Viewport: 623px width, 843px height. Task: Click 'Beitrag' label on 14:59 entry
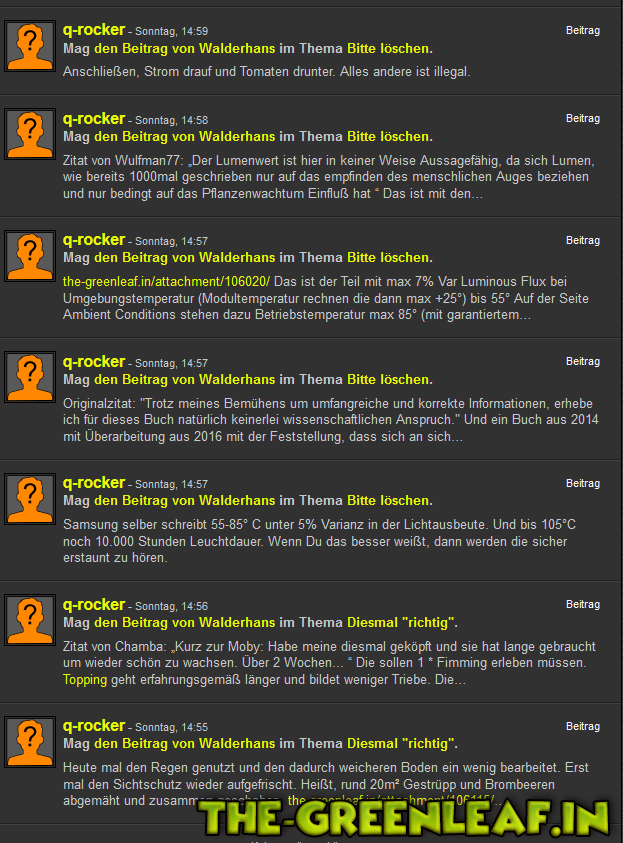coord(583,31)
